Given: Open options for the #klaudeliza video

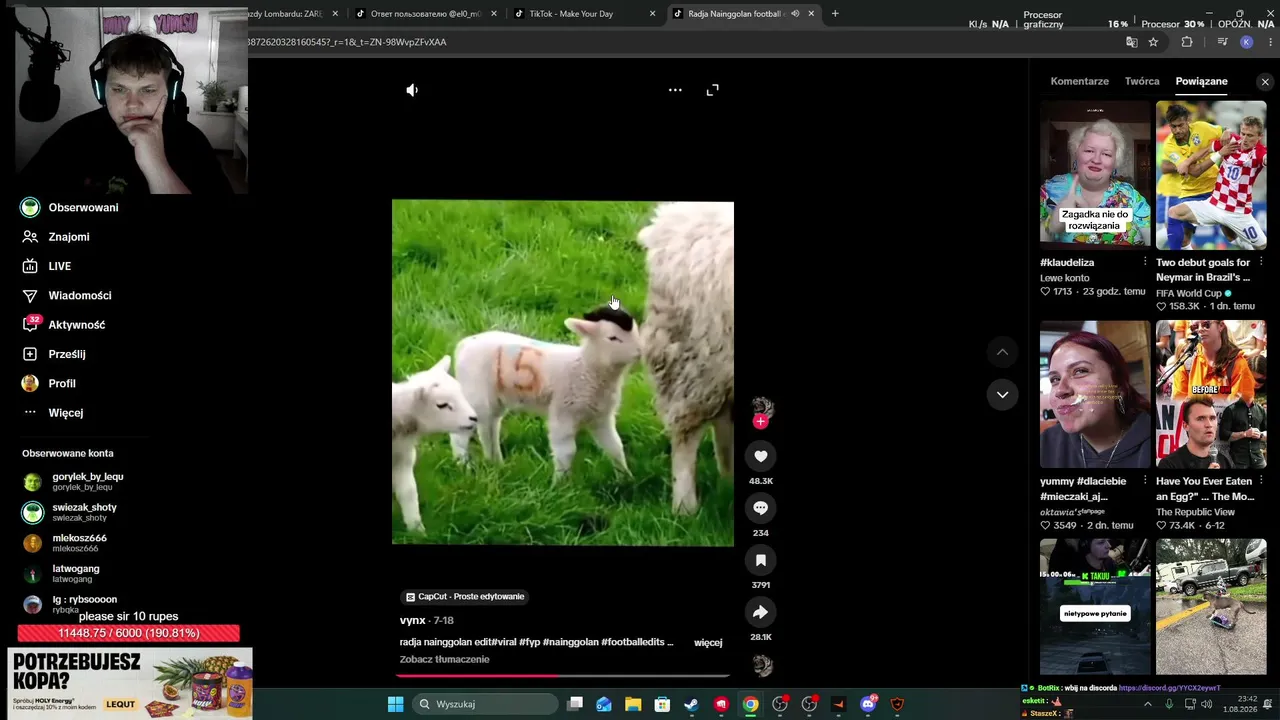Looking at the screenshot, I should (1145, 262).
